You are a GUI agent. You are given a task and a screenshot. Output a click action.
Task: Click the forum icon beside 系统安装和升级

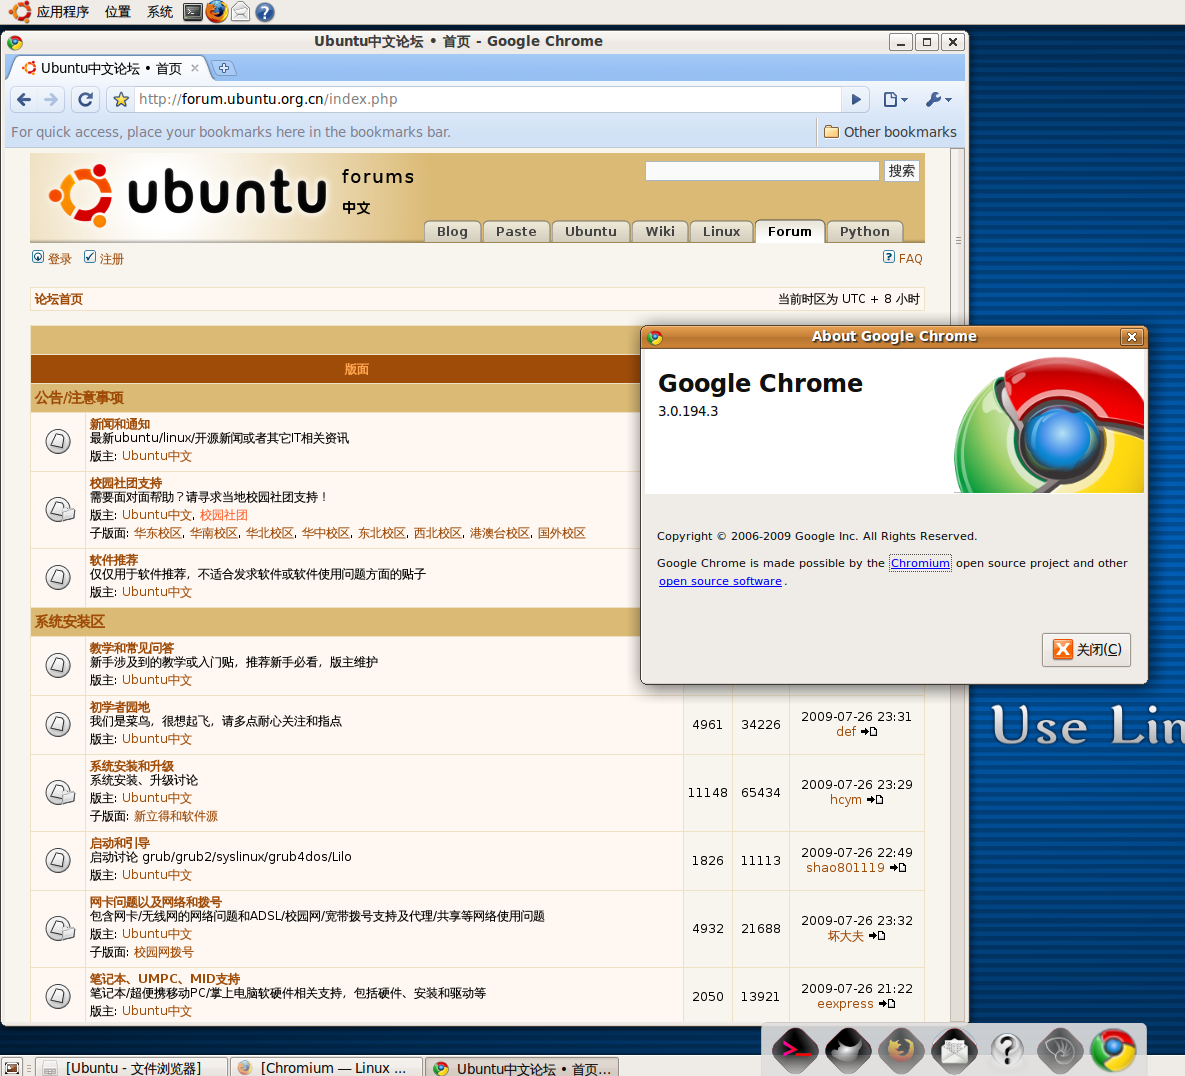pos(60,792)
